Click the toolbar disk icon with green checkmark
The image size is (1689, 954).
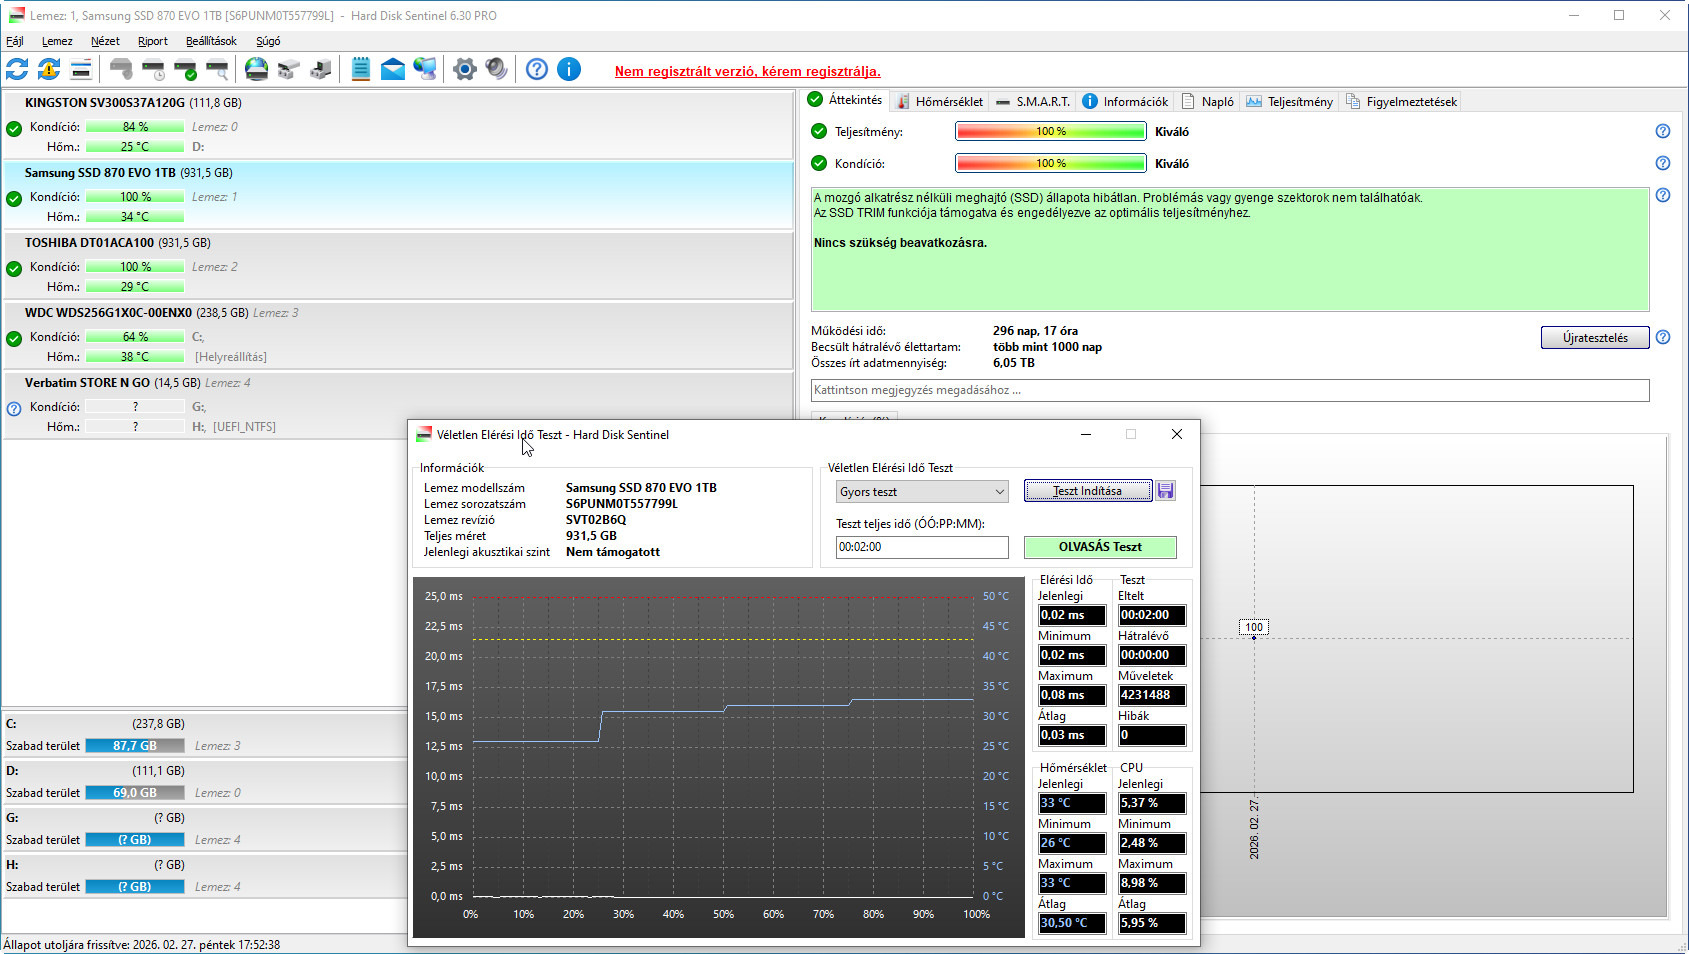(185, 69)
